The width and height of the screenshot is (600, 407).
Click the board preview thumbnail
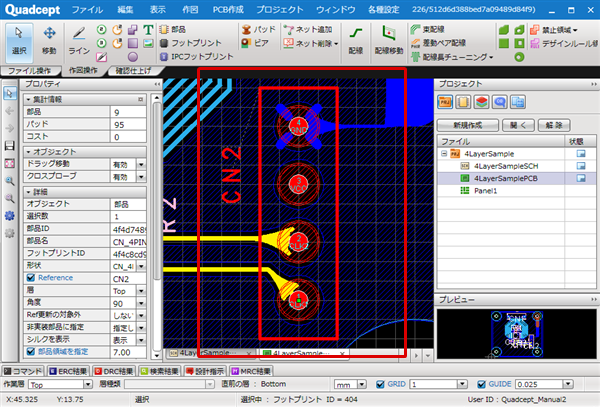517,334
